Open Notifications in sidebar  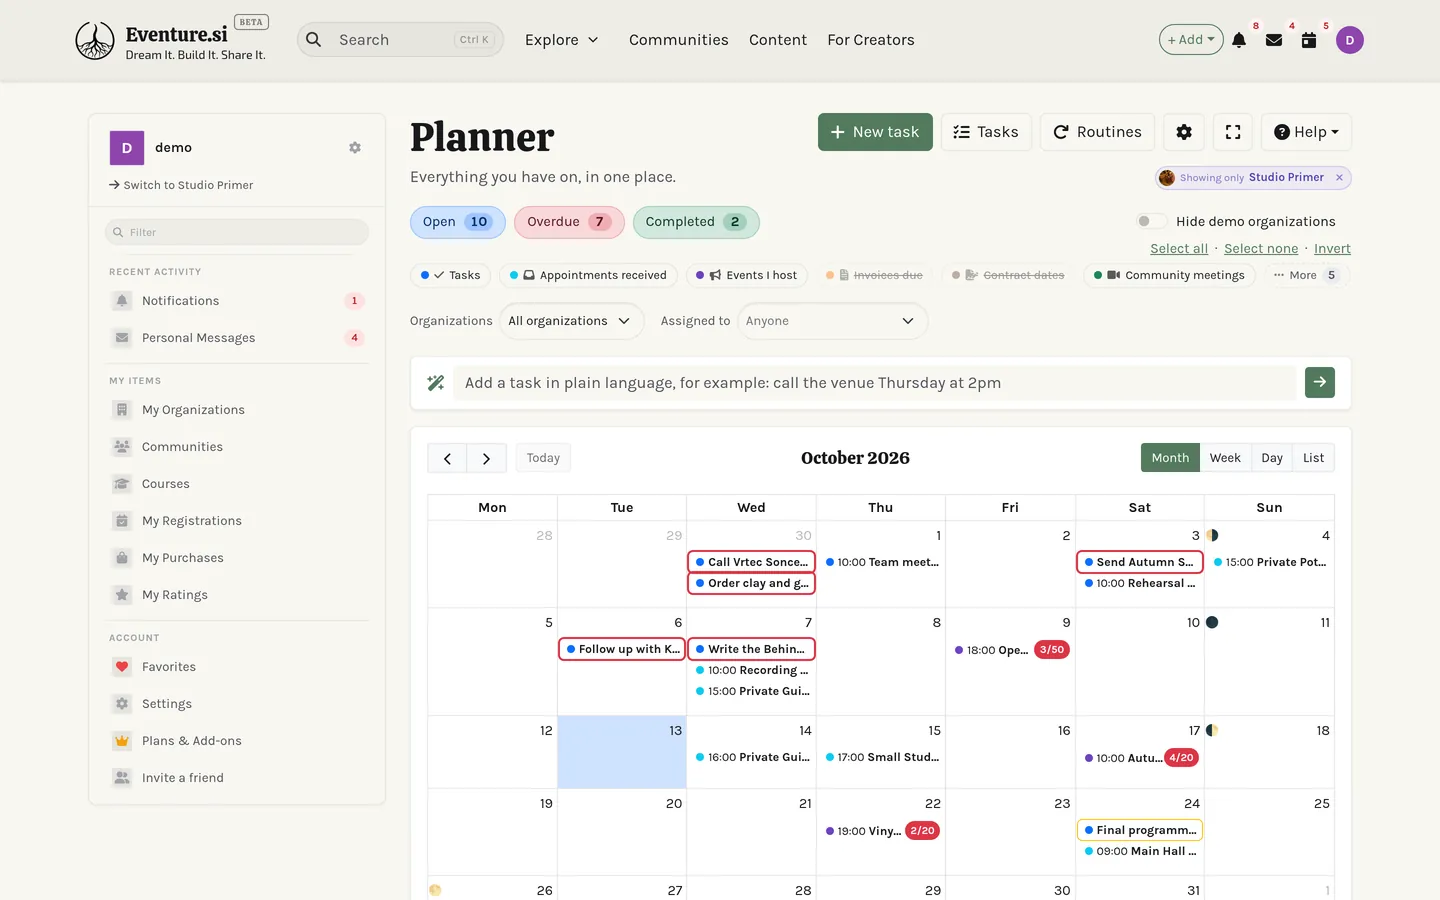pos(237,301)
